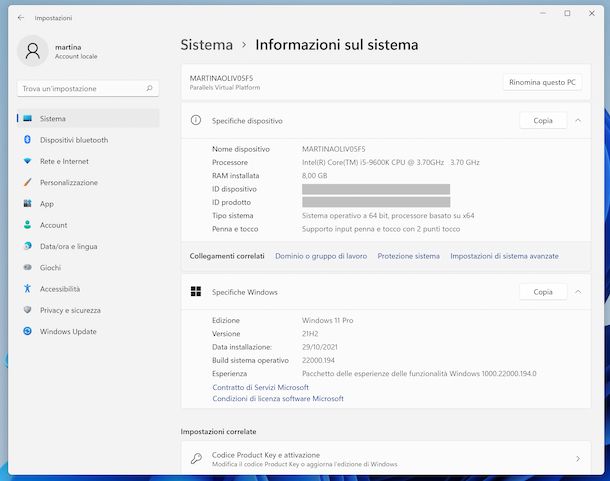Open Protezione sistema link
This screenshot has width=610, height=481.
pos(408,256)
